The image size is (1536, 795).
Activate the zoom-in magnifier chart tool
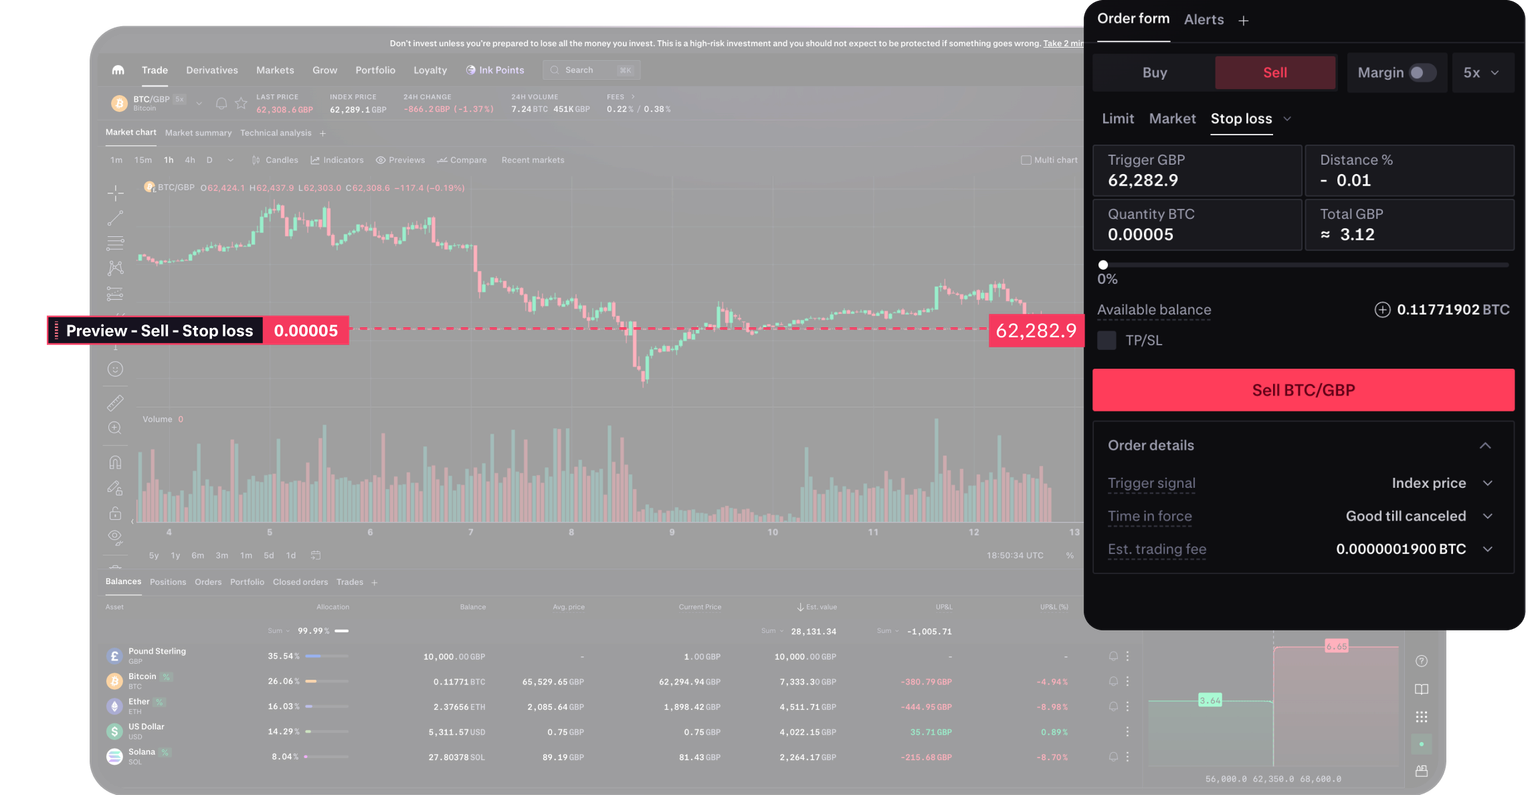(x=115, y=428)
